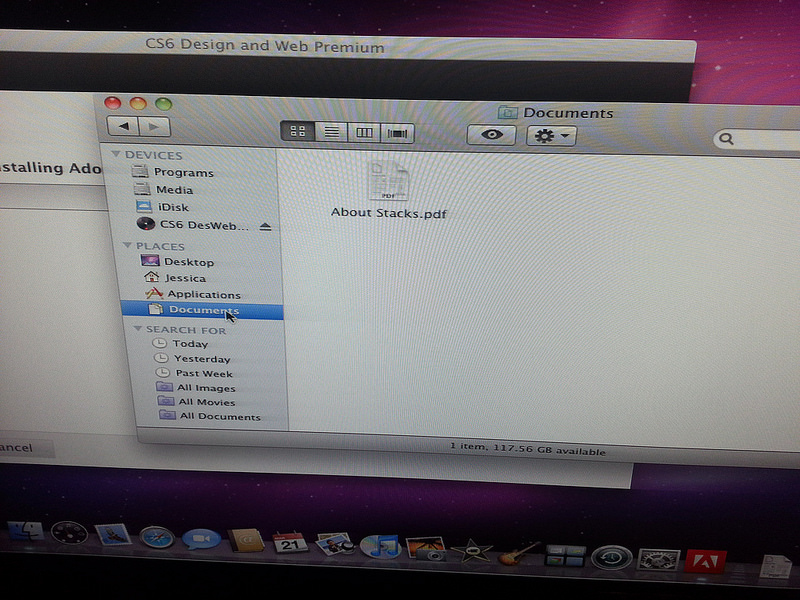Switch Finder to Cover Flow view
Viewport: 800px width, 600px height.
pyautogui.click(x=397, y=134)
